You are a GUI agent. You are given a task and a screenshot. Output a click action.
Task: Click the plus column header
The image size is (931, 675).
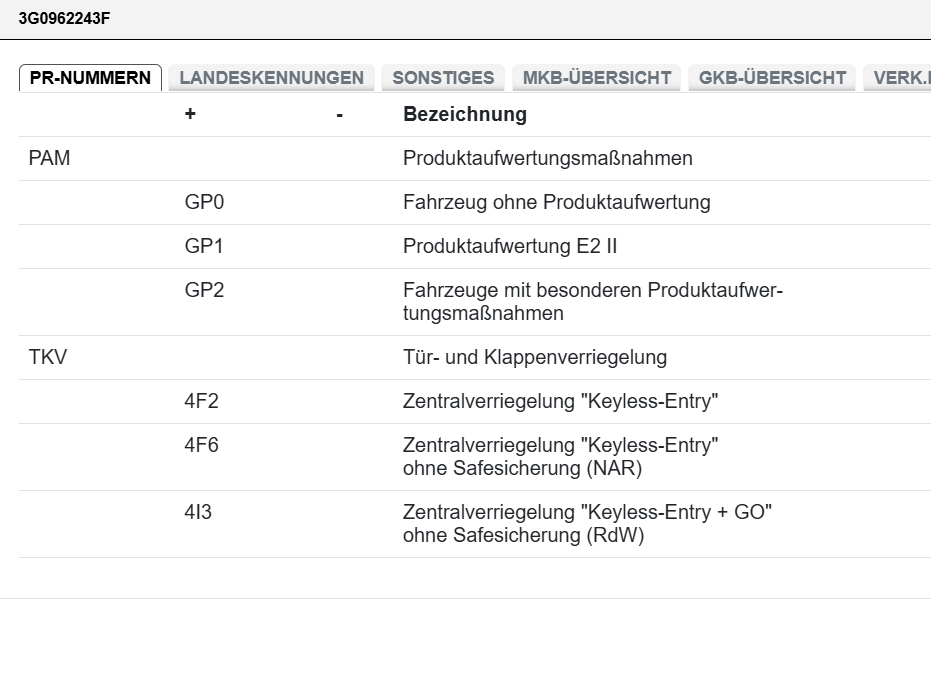pyautogui.click(x=190, y=114)
